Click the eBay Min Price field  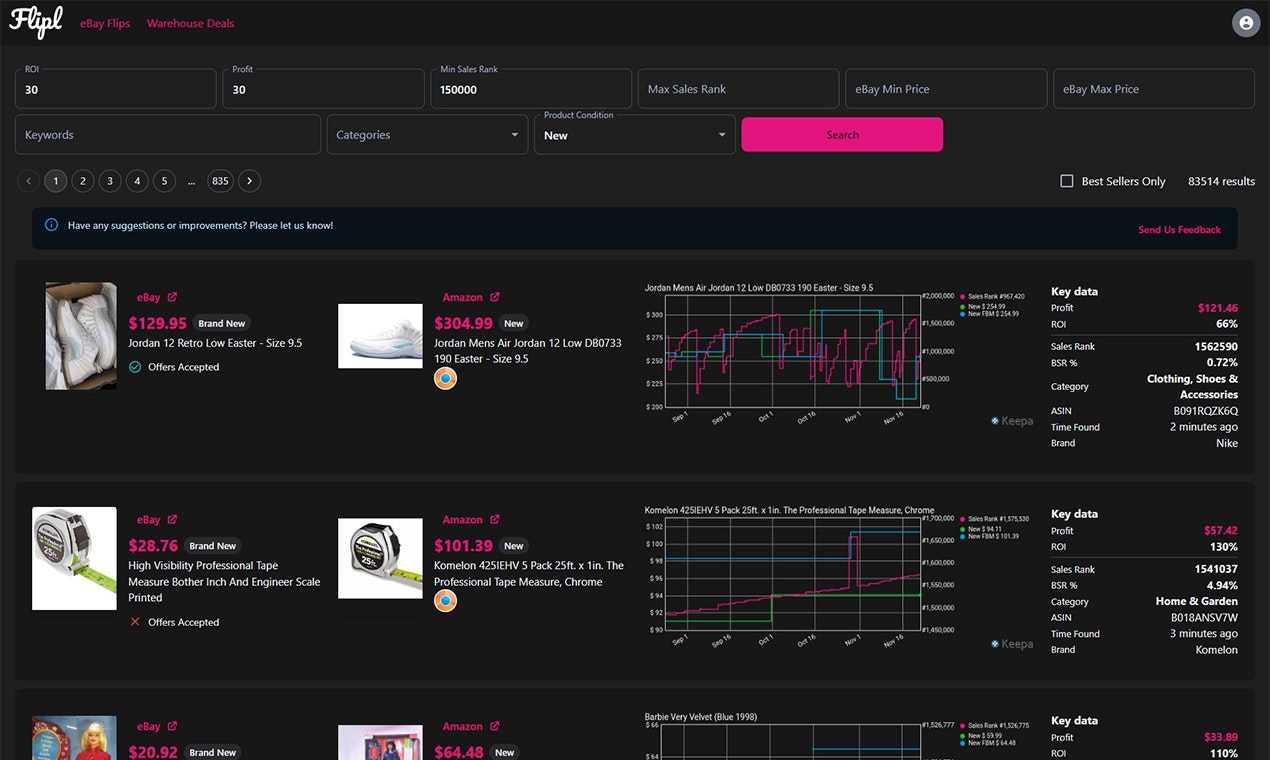(x=946, y=89)
